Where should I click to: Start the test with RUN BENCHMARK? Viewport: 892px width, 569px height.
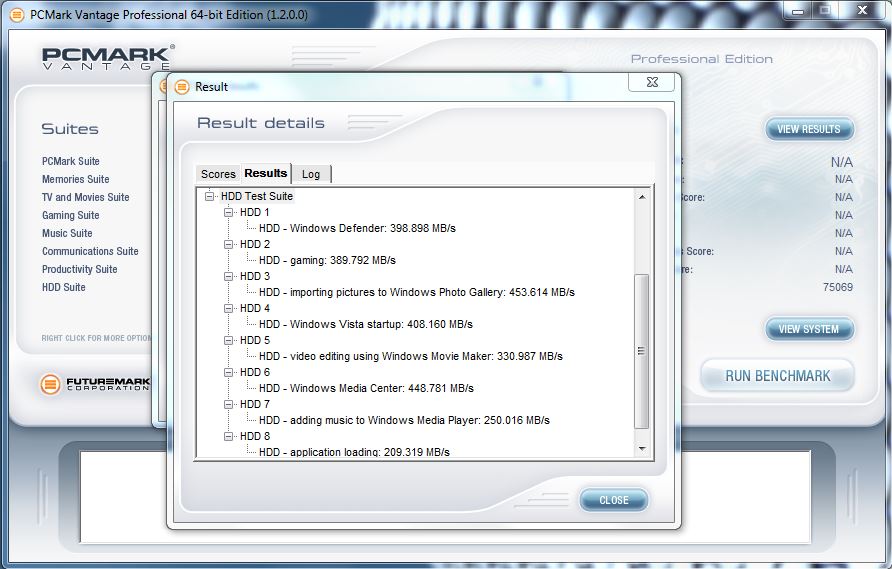tap(777, 376)
